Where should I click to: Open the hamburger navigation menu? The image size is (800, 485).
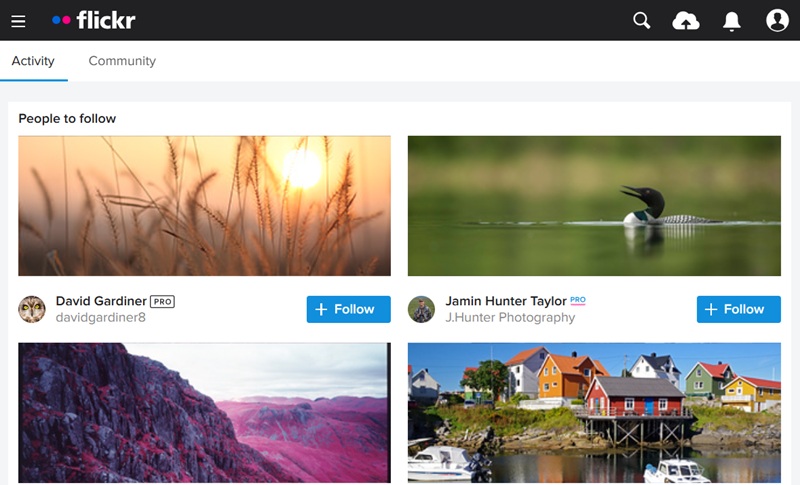(x=18, y=21)
